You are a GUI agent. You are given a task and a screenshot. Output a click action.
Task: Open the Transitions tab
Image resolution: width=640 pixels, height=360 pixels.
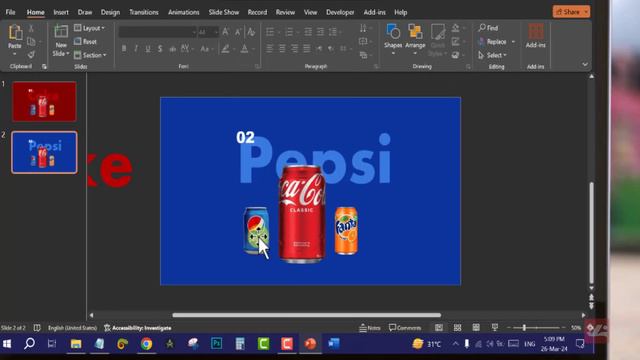coord(144,12)
